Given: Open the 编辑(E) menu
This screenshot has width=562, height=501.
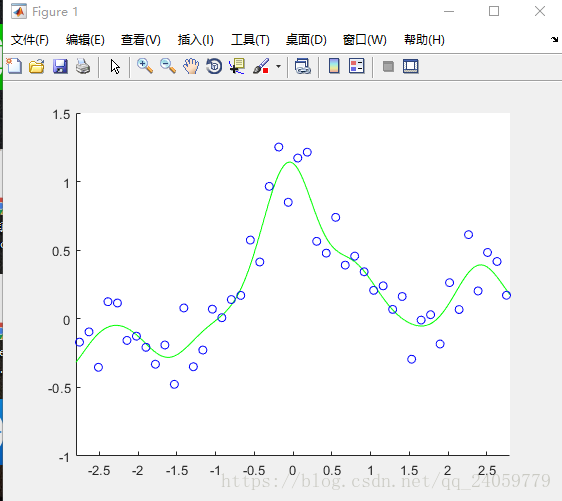Looking at the screenshot, I should pyautogui.click(x=85, y=40).
